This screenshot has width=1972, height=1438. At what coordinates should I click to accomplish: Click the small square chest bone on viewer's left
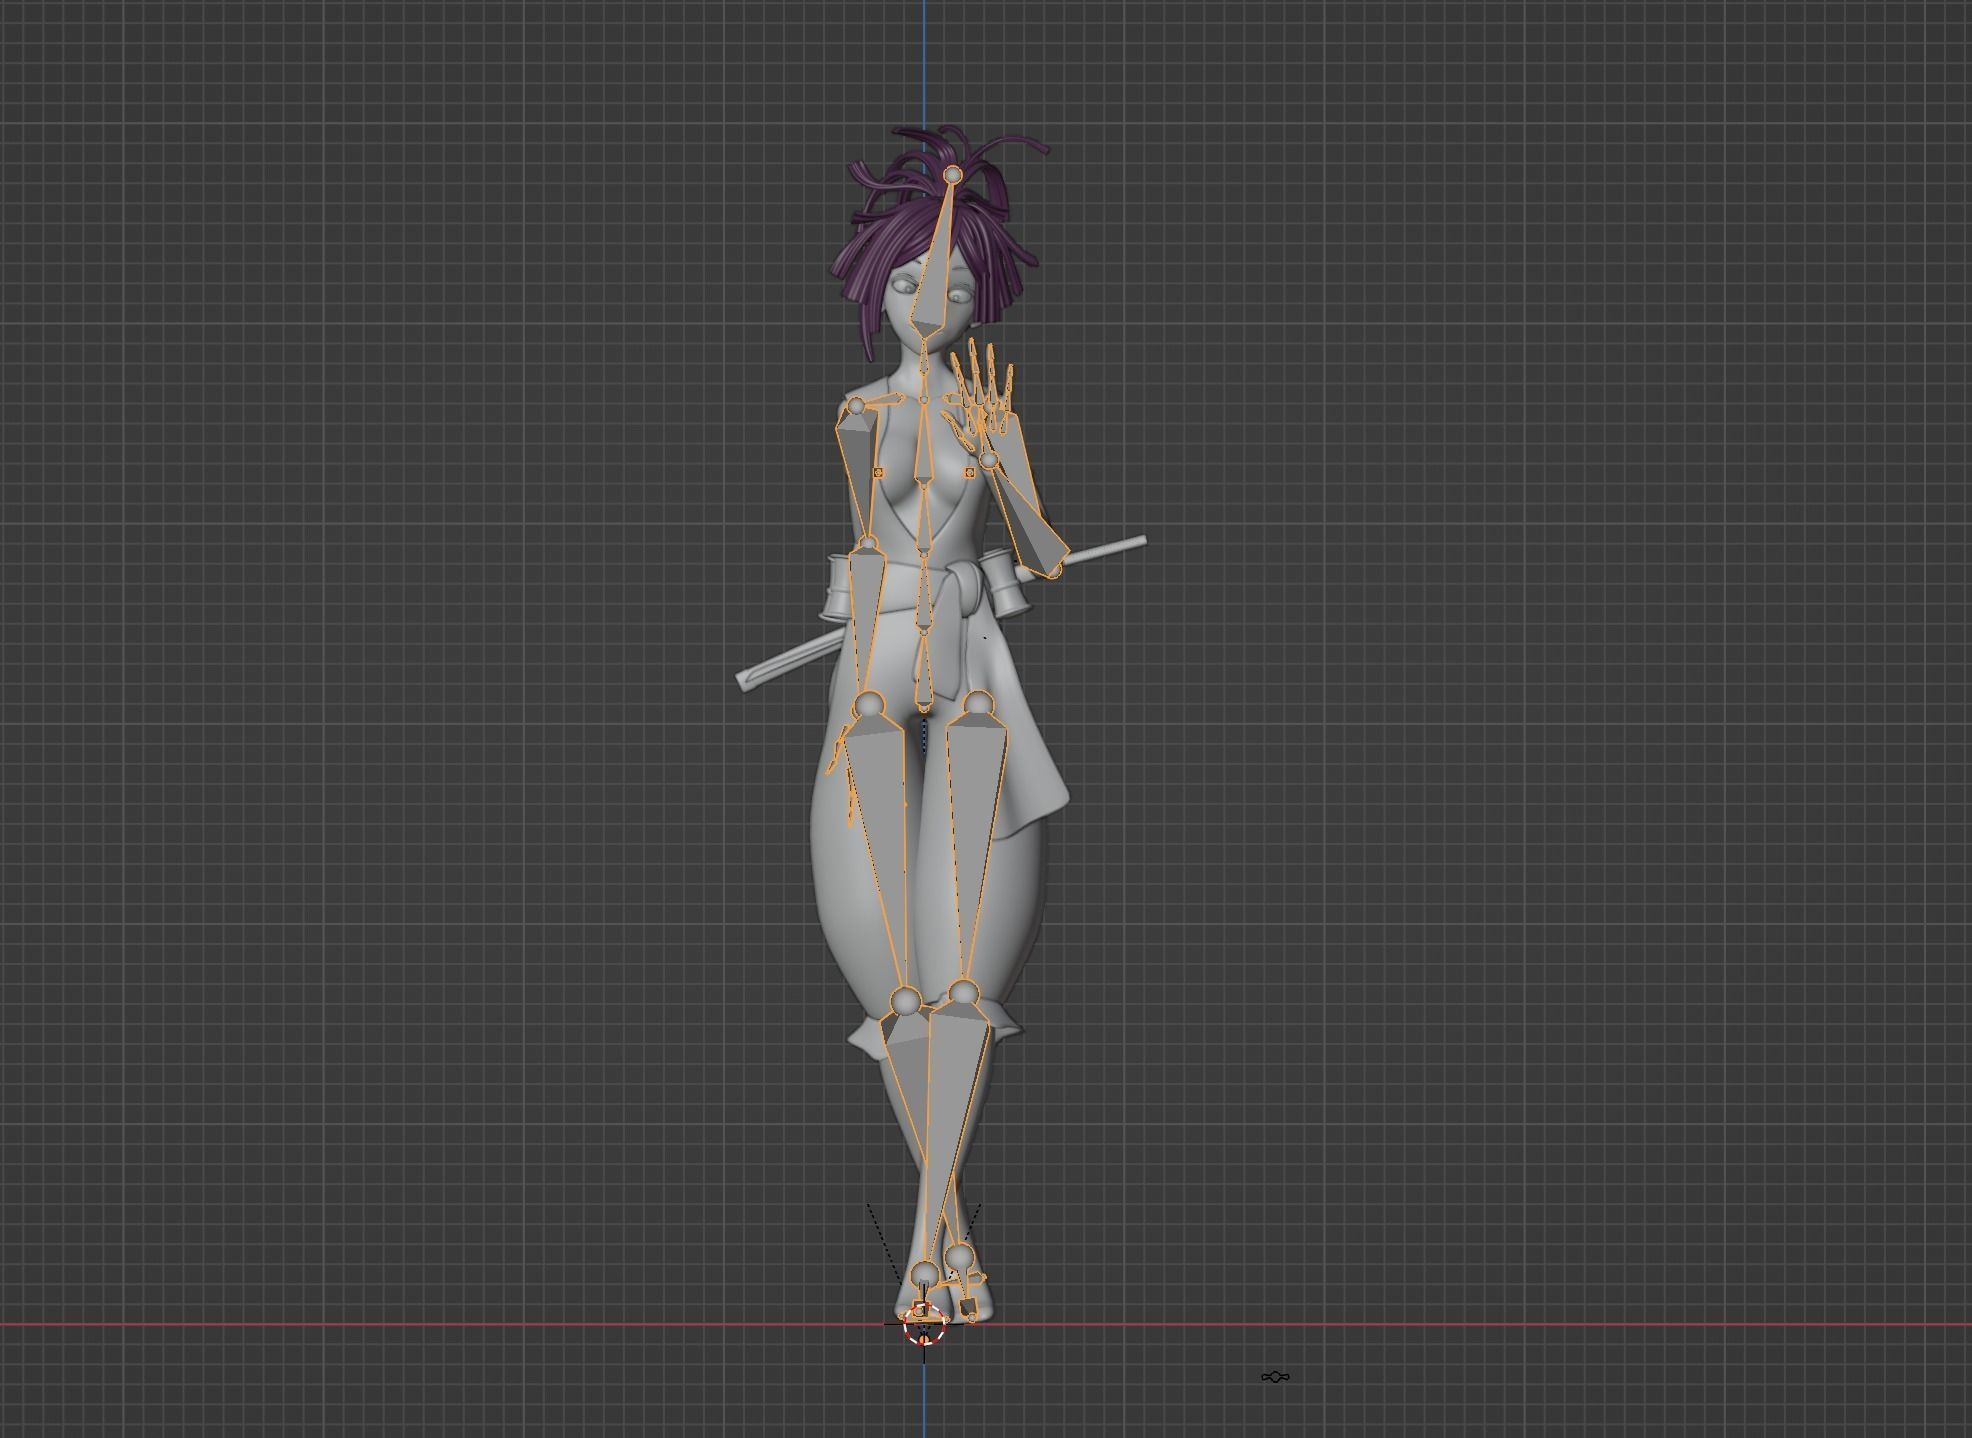[x=878, y=472]
